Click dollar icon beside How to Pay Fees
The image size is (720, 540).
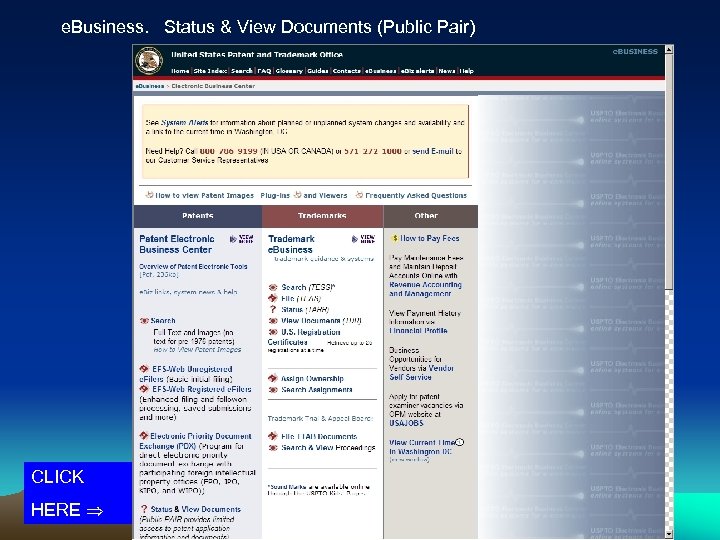[394, 238]
